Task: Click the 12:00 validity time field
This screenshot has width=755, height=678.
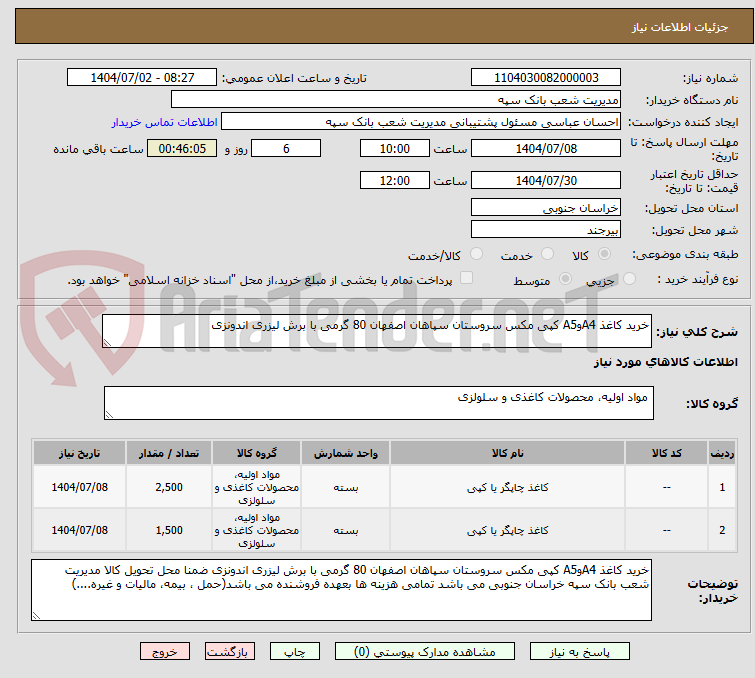Action: [x=395, y=181]
